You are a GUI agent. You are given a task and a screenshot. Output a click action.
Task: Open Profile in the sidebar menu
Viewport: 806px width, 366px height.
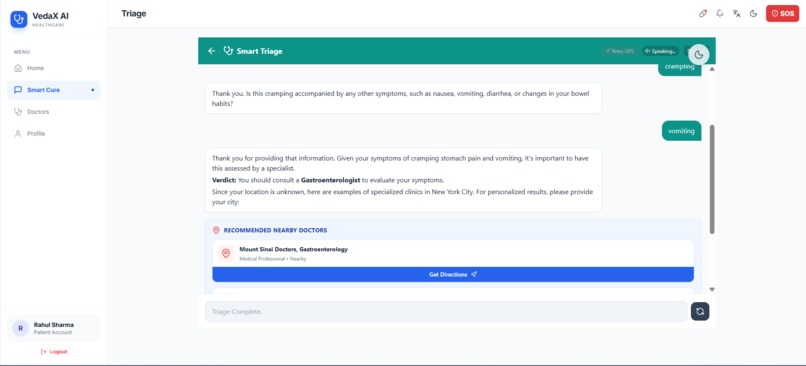click(54, 134)
